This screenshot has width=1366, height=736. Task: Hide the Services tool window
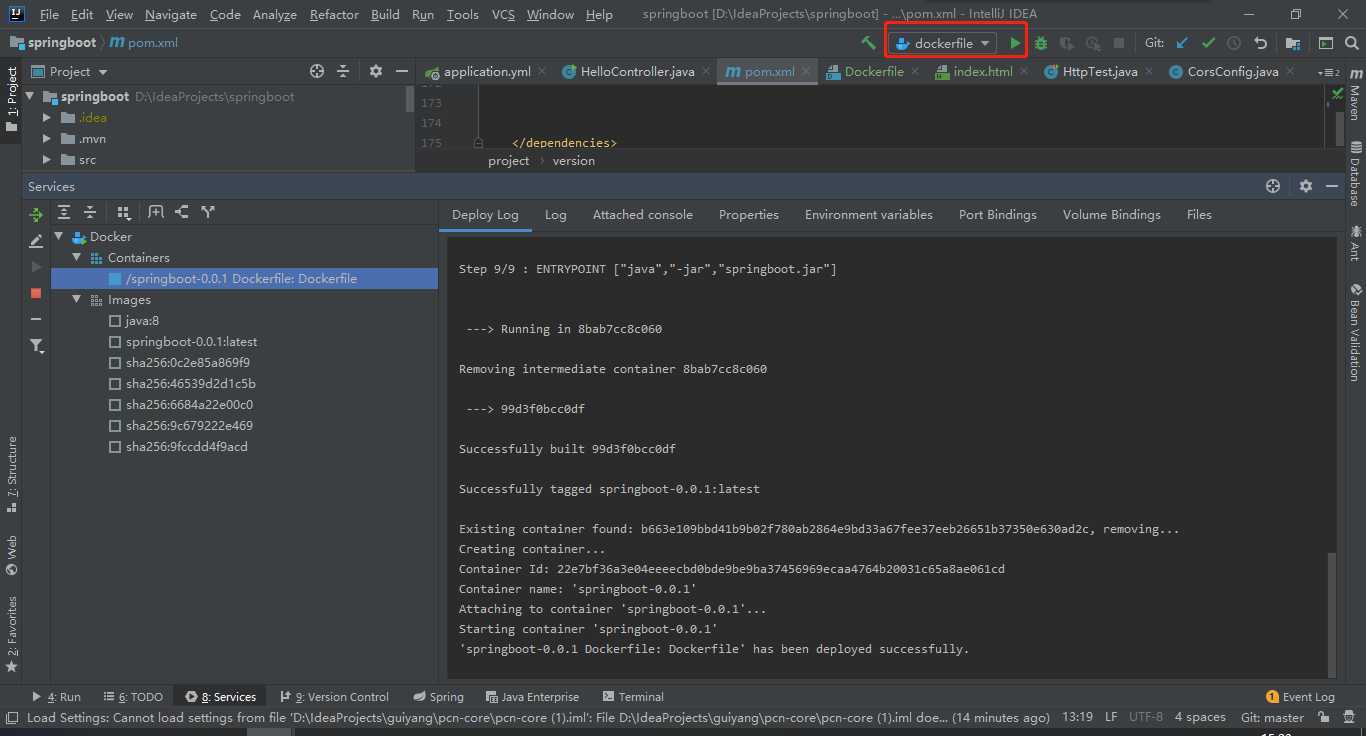click(1331, 186)
